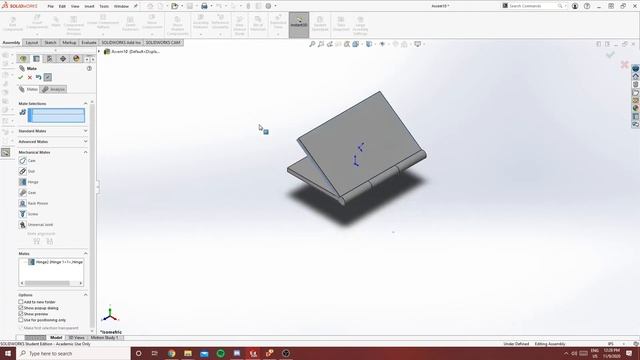The height and width of the screenshot is (360, 640).
Task: Open Mate help question mark
Action: click(89, 69)
